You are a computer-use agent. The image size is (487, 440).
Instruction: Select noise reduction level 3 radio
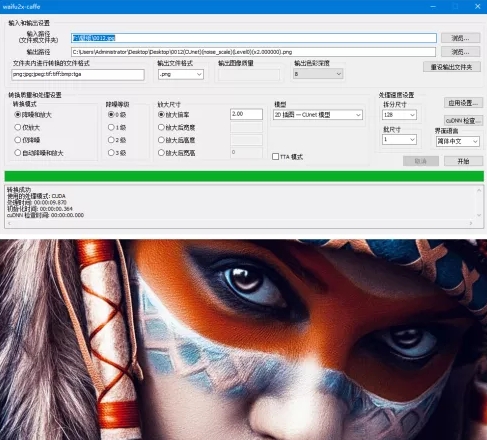click(117, 153)
